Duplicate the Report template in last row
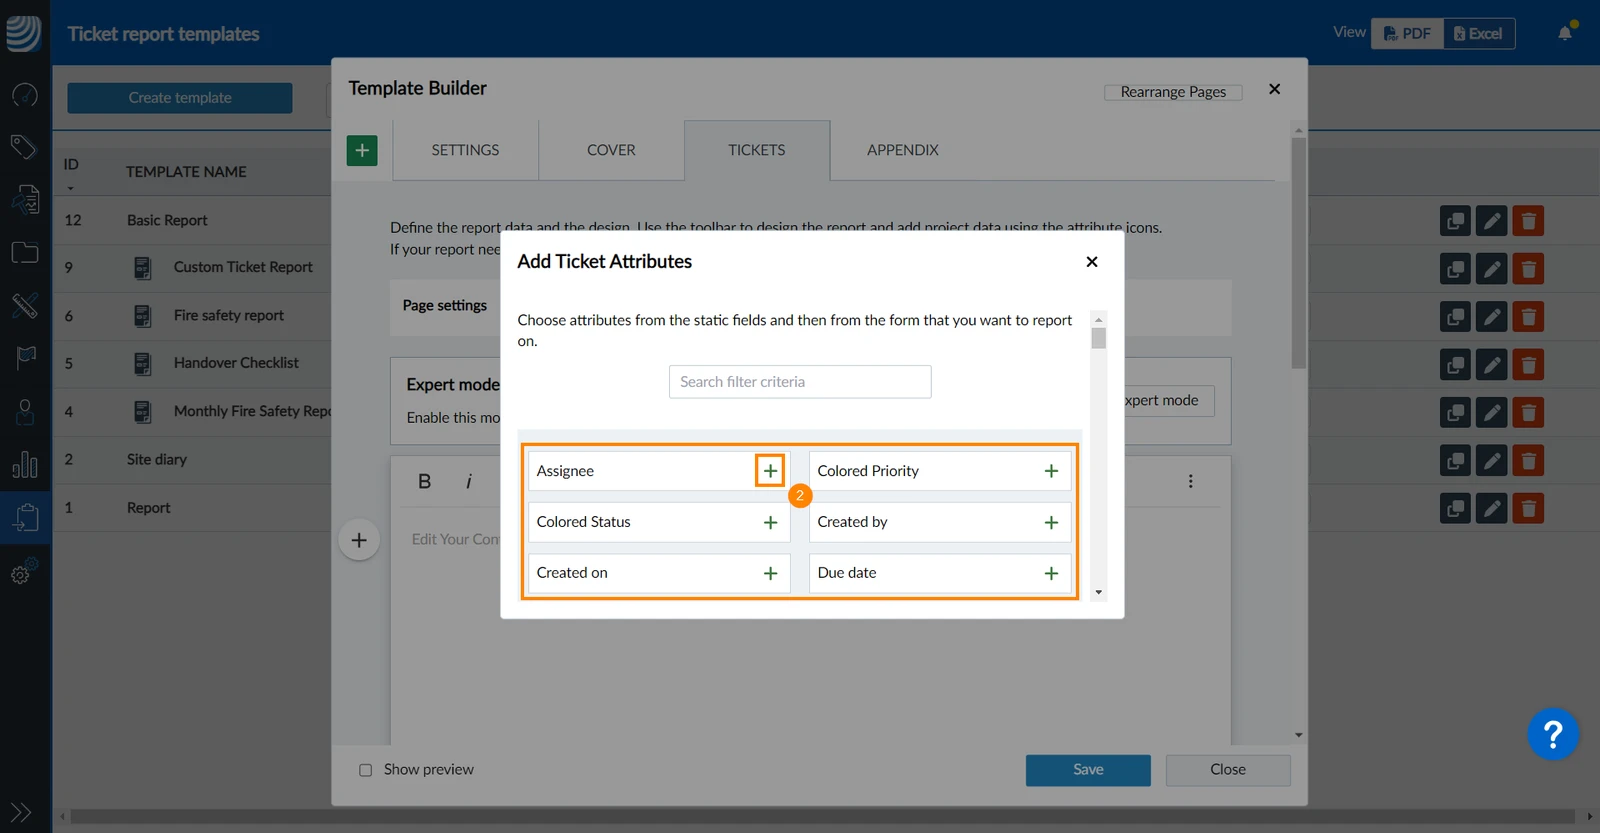This screenshot has height=833, width=1600. [1455, 509]
